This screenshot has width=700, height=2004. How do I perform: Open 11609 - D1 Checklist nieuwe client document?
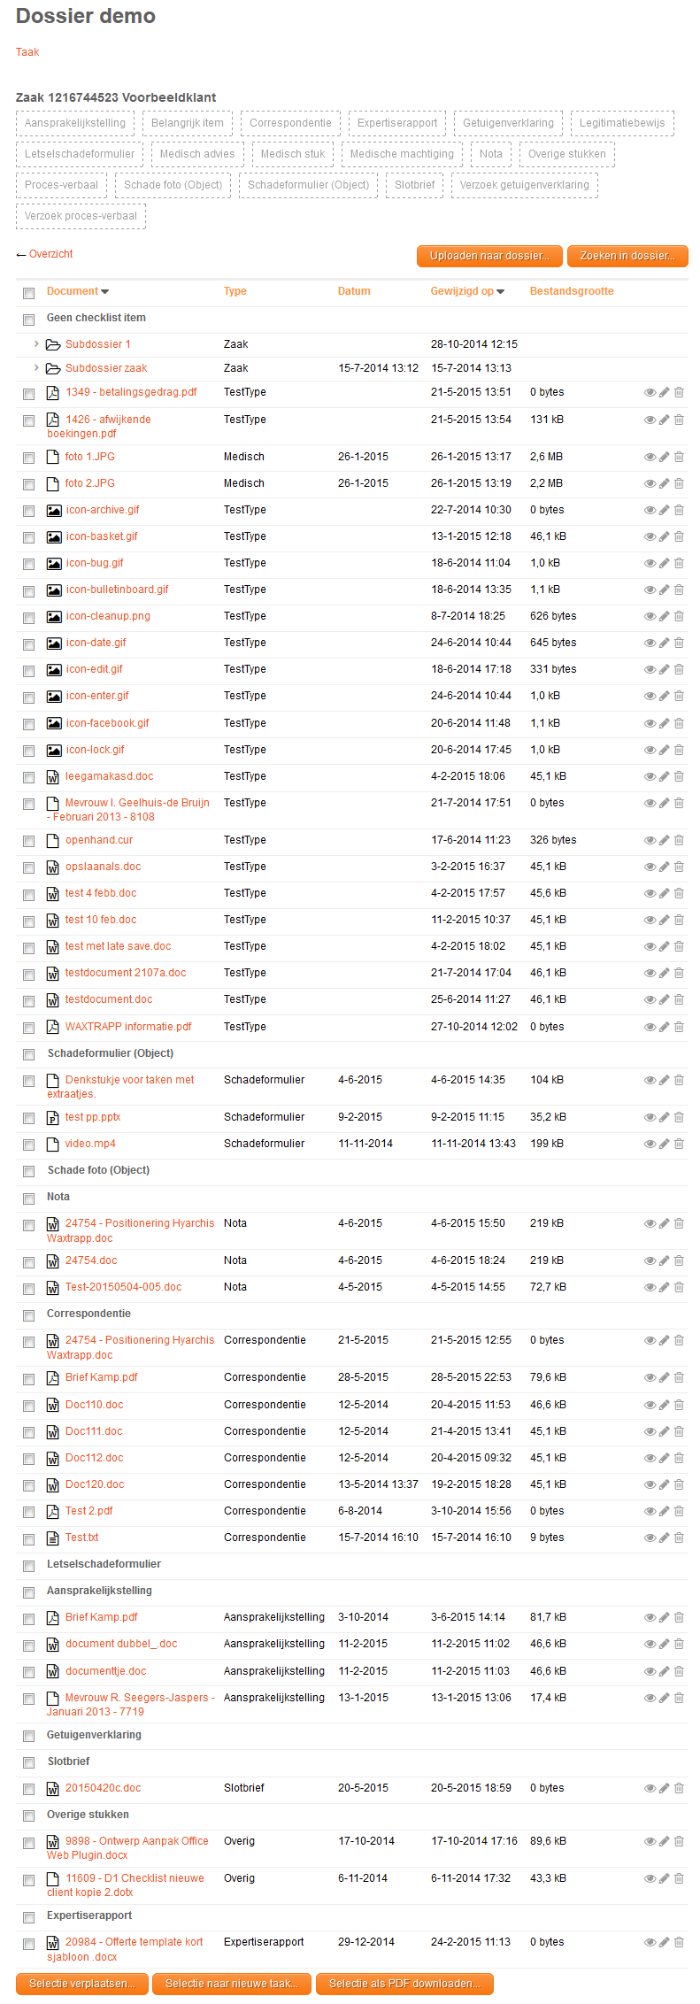(125, 1885)
